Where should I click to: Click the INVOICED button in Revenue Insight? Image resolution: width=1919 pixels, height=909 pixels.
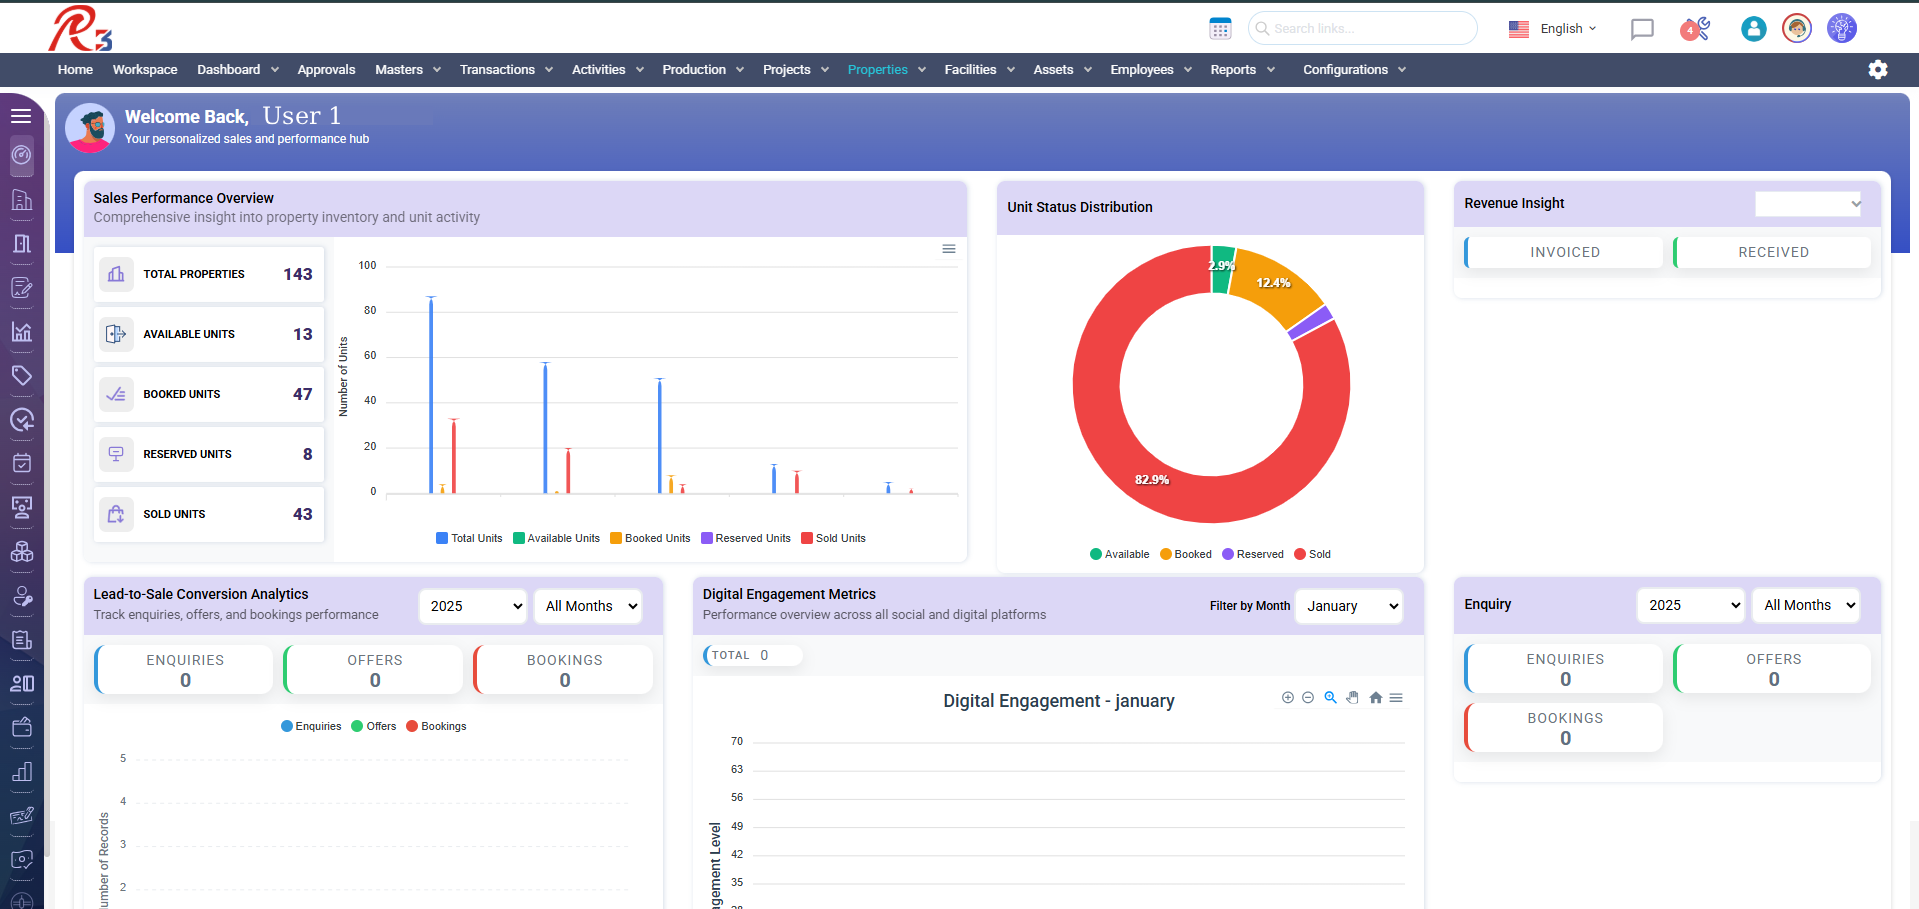click(x=1563, y=252)
